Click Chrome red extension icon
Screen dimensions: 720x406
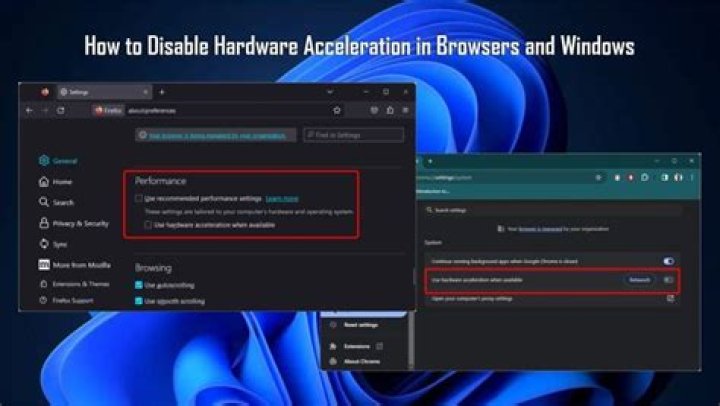(631, 178)
